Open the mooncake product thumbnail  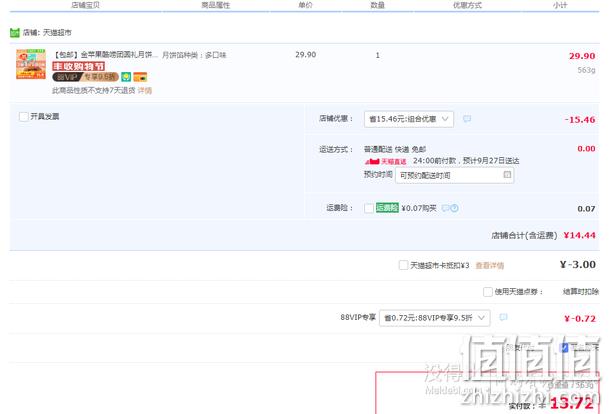pos(31,64)
